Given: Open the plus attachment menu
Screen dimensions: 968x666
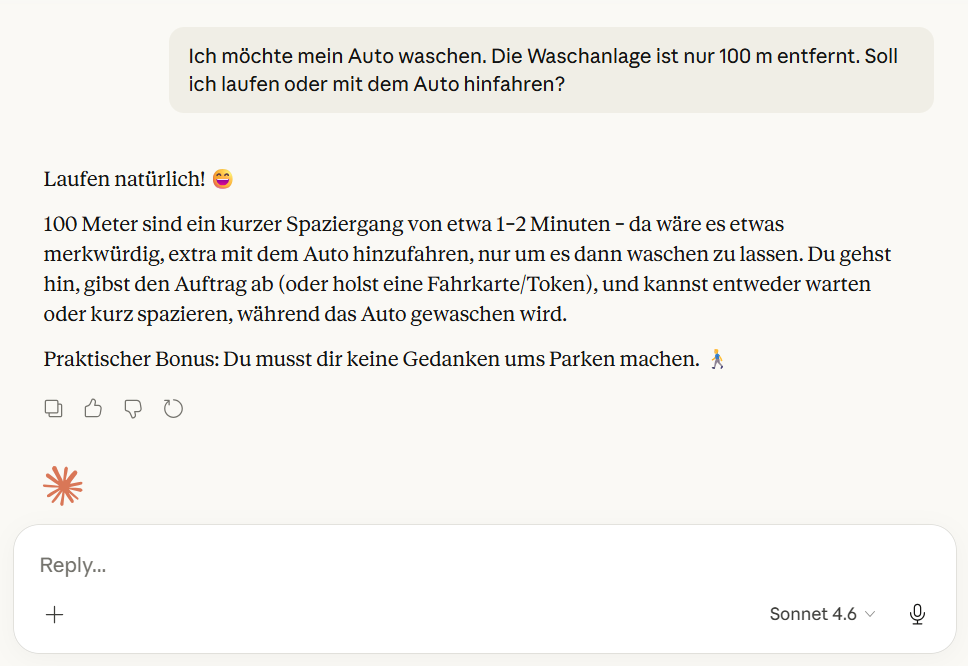Looking at the screenshot, I should coord(54,614).
